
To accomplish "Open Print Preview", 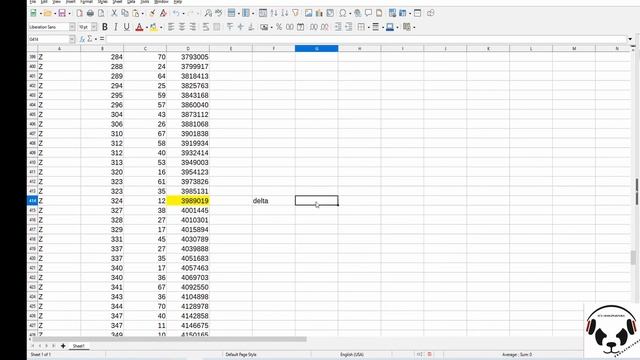I will (x=101, y=13).
